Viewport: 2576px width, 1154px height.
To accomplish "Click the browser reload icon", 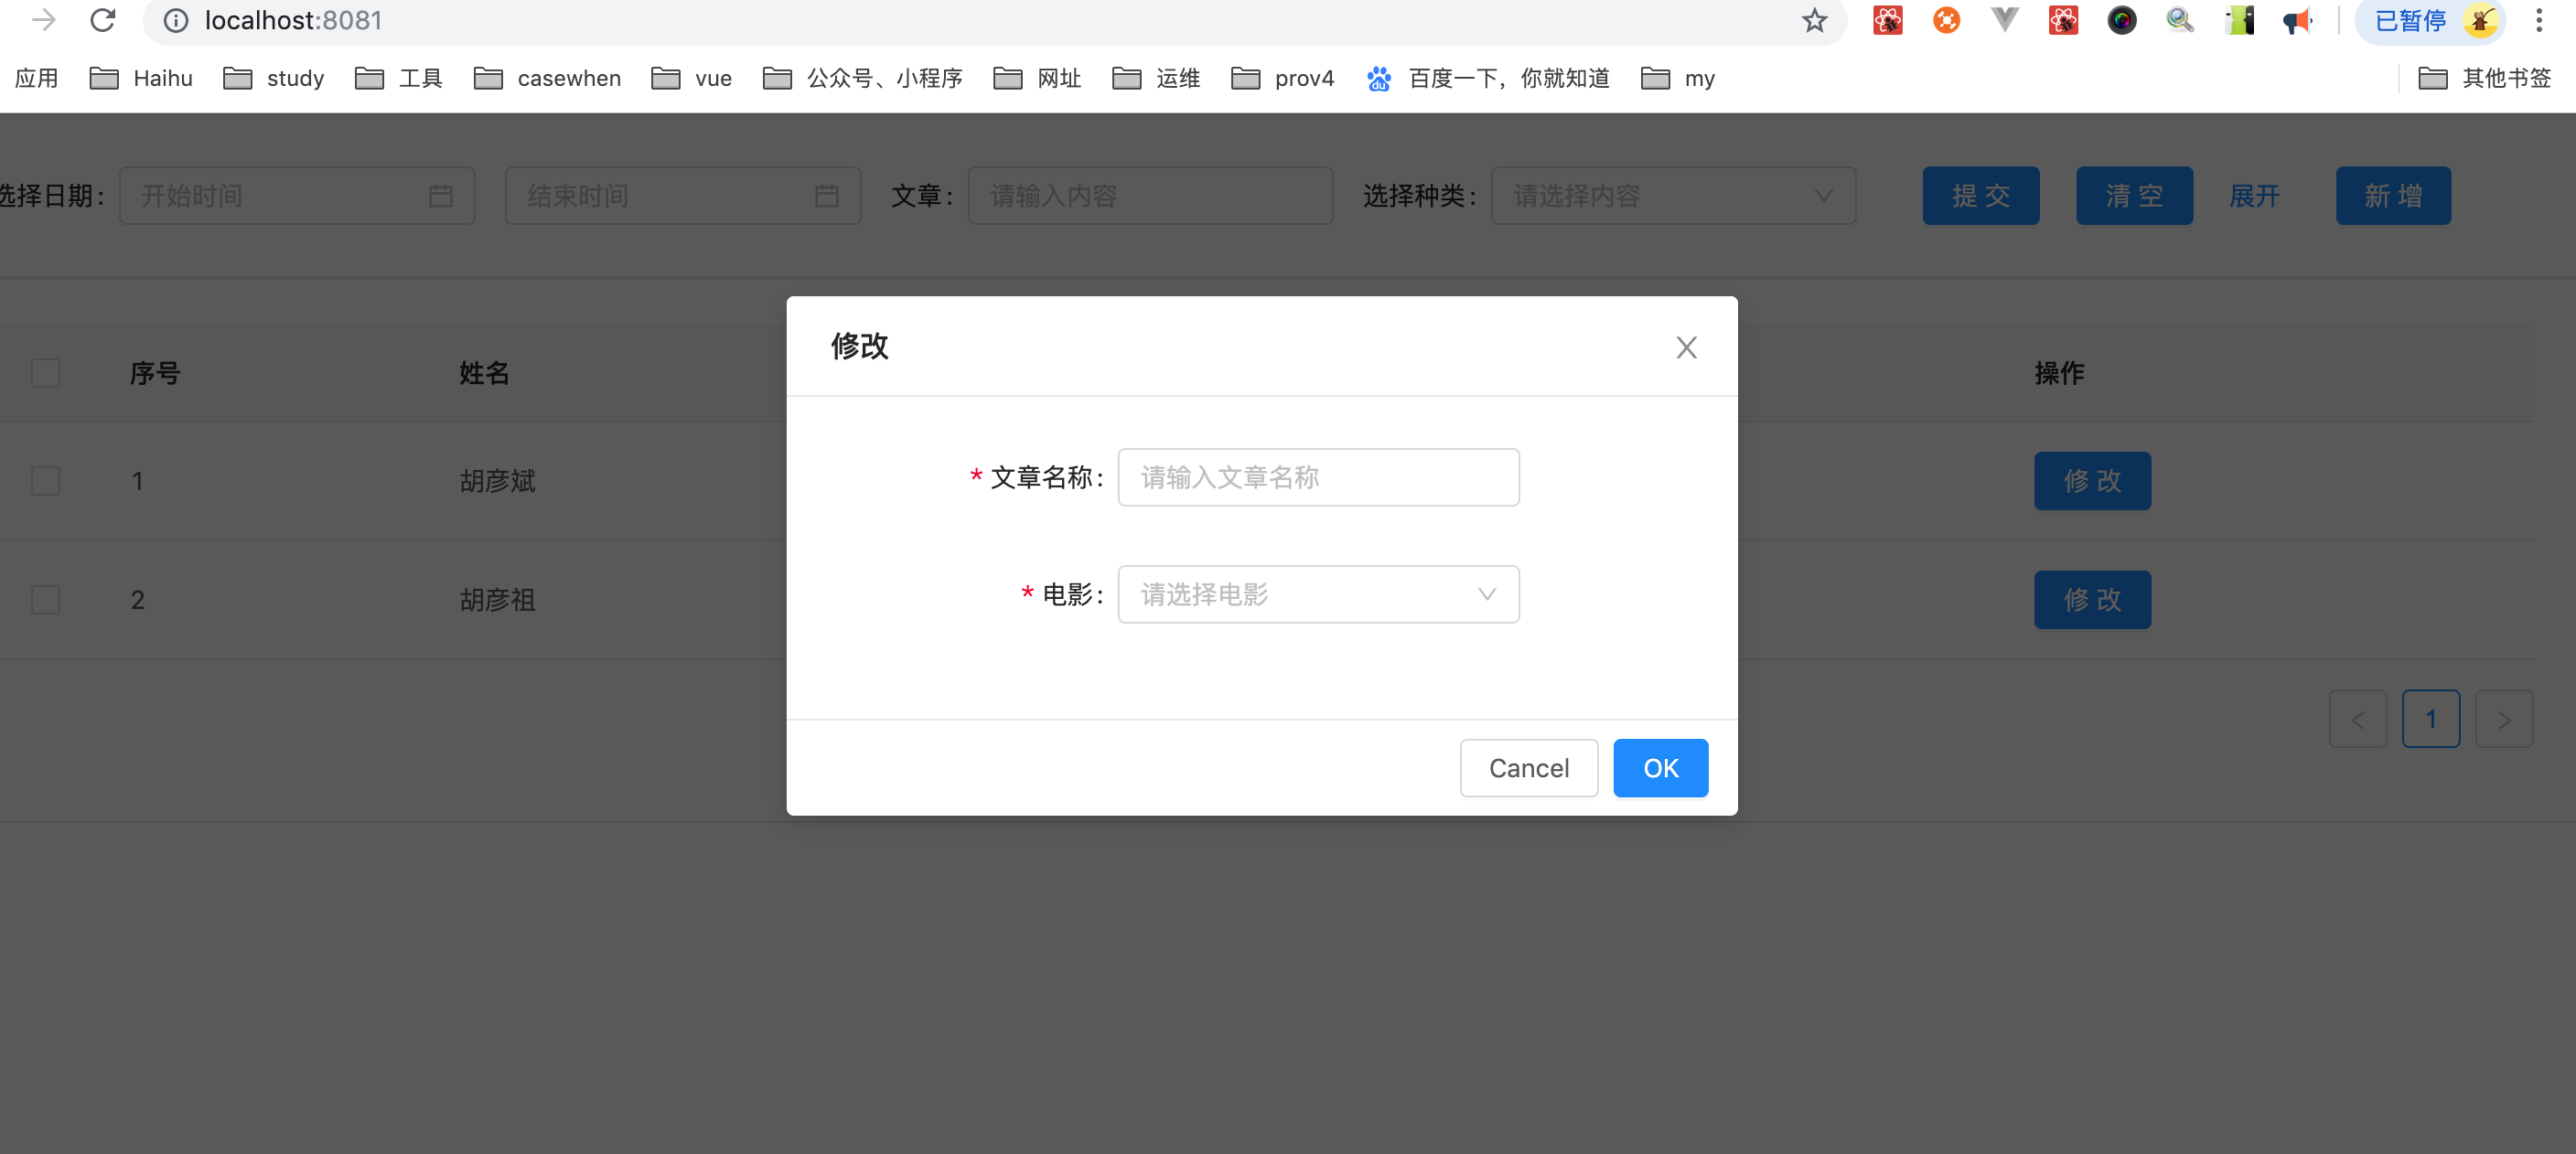I will tap(103, 20).
